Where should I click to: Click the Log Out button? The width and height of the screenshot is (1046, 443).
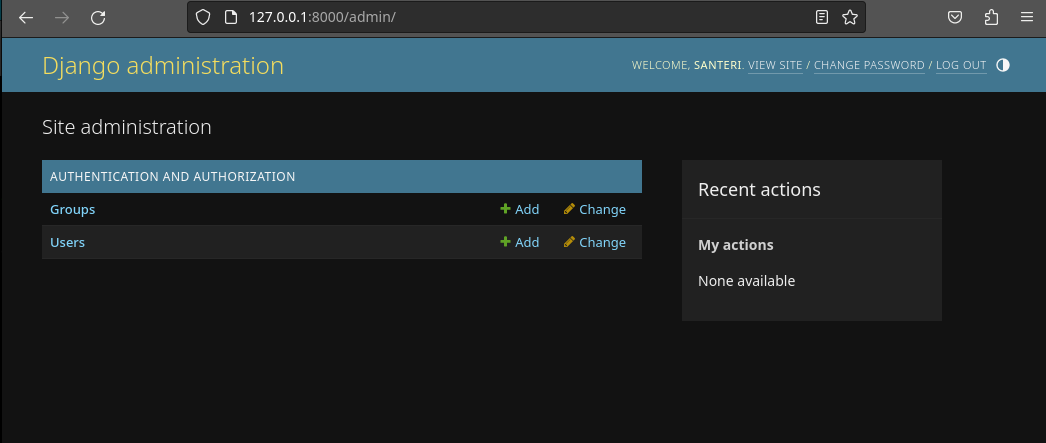(x=961, y=65)
